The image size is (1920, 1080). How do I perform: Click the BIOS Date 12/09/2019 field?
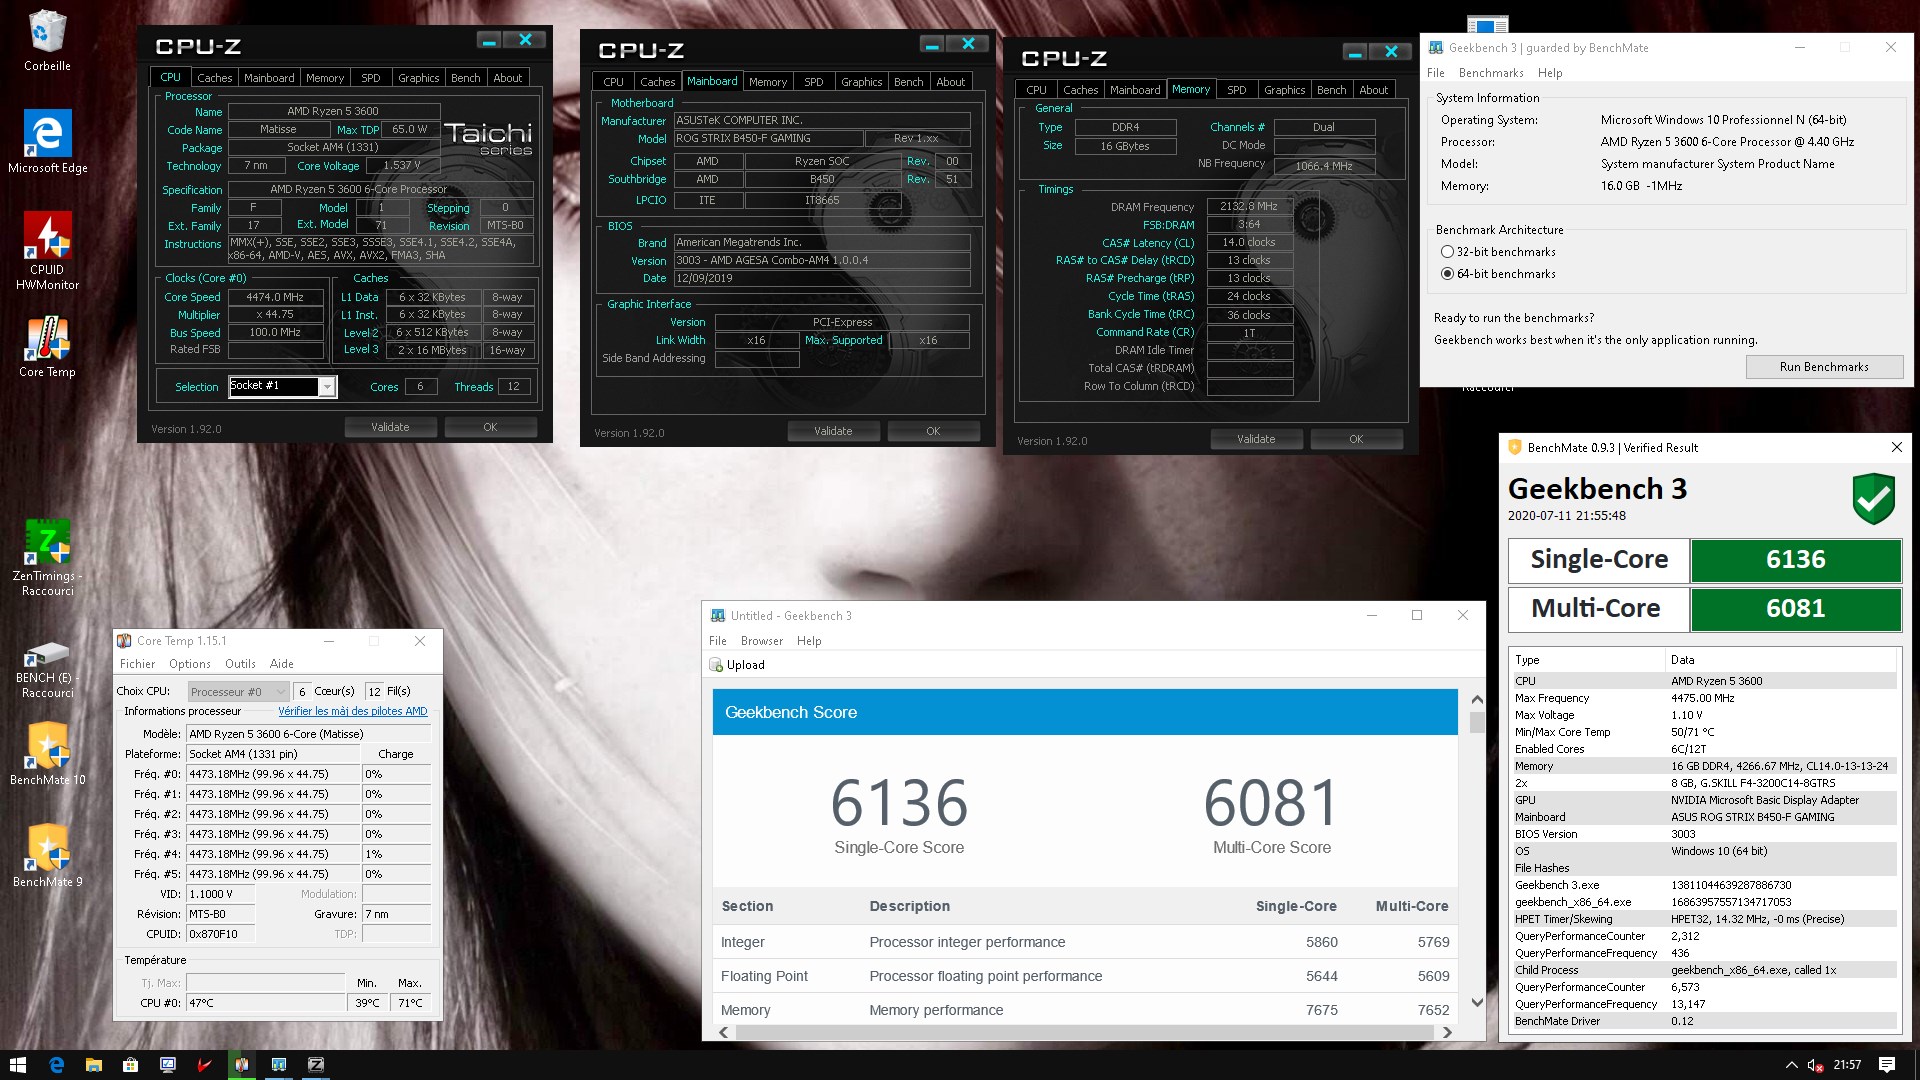tap(821, 279)
